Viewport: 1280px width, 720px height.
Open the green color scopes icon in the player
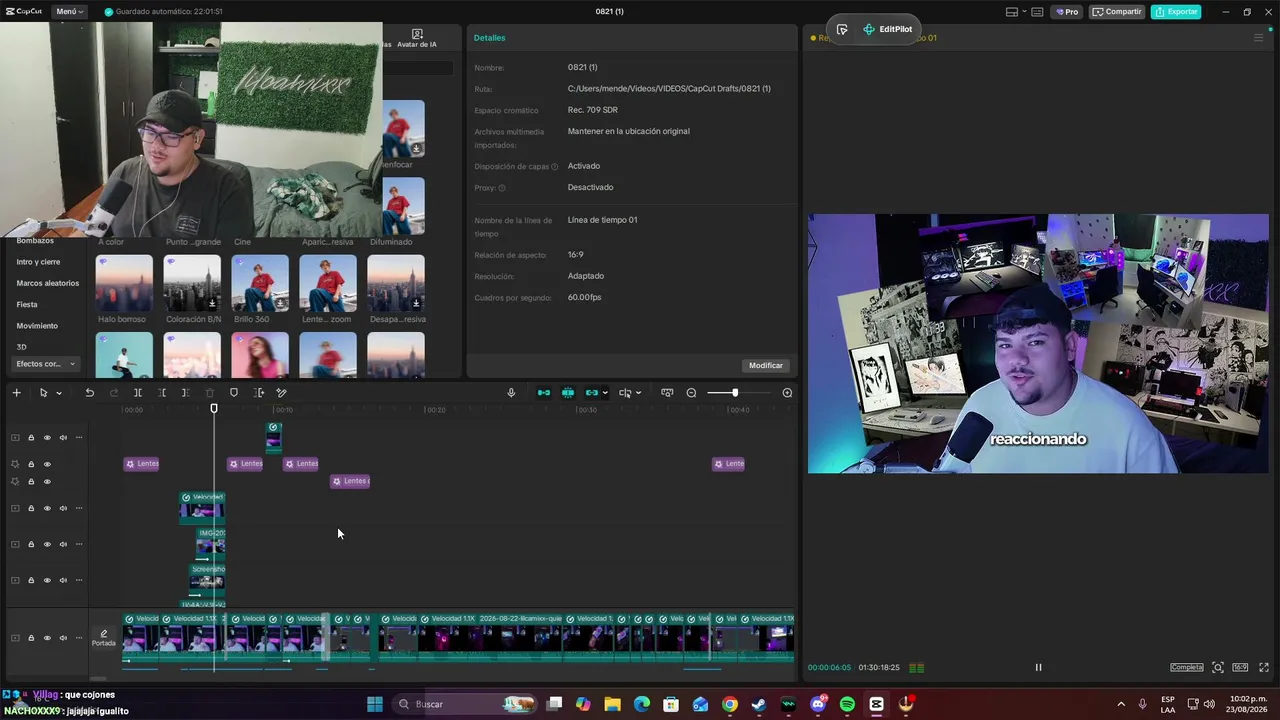917,667
